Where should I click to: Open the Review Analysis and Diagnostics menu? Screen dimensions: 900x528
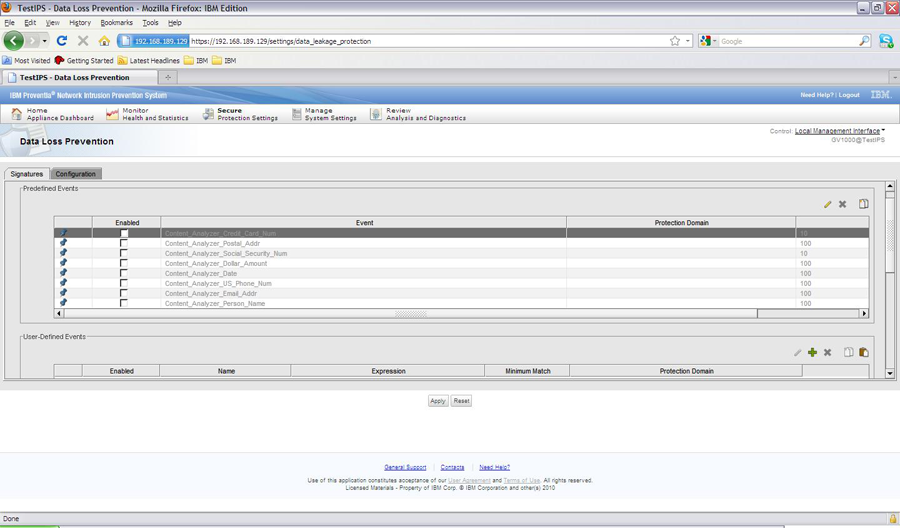(x=418, y=114)
